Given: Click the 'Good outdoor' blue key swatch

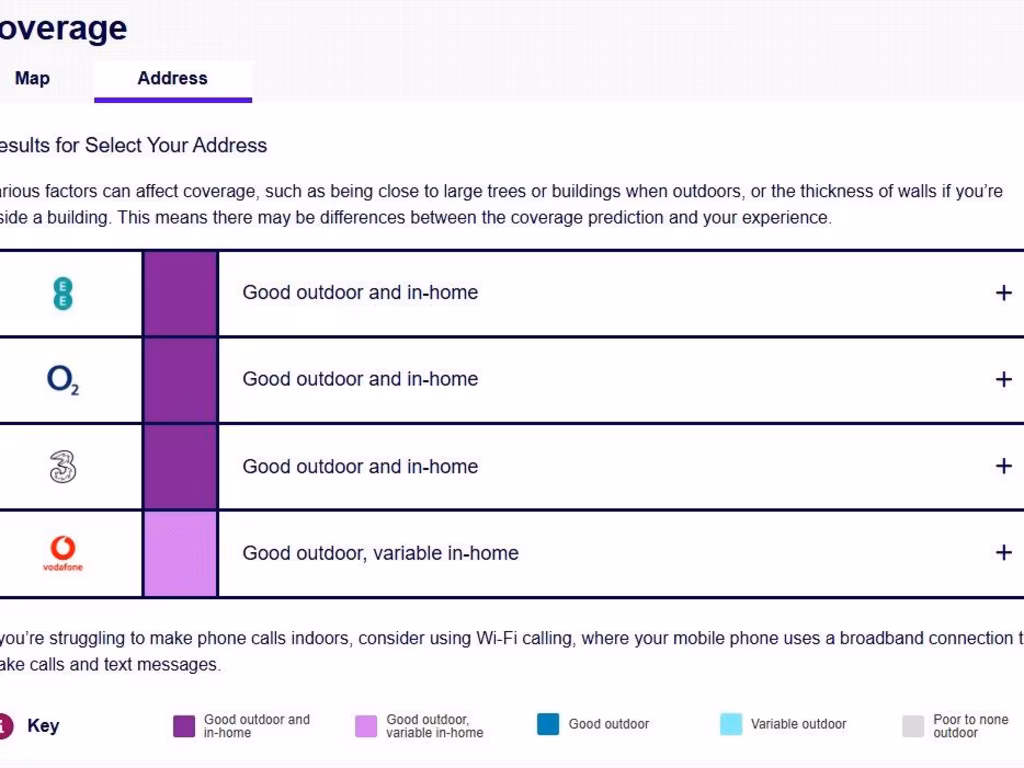Looking at the screenshot, I should click(x=548, y=725).
